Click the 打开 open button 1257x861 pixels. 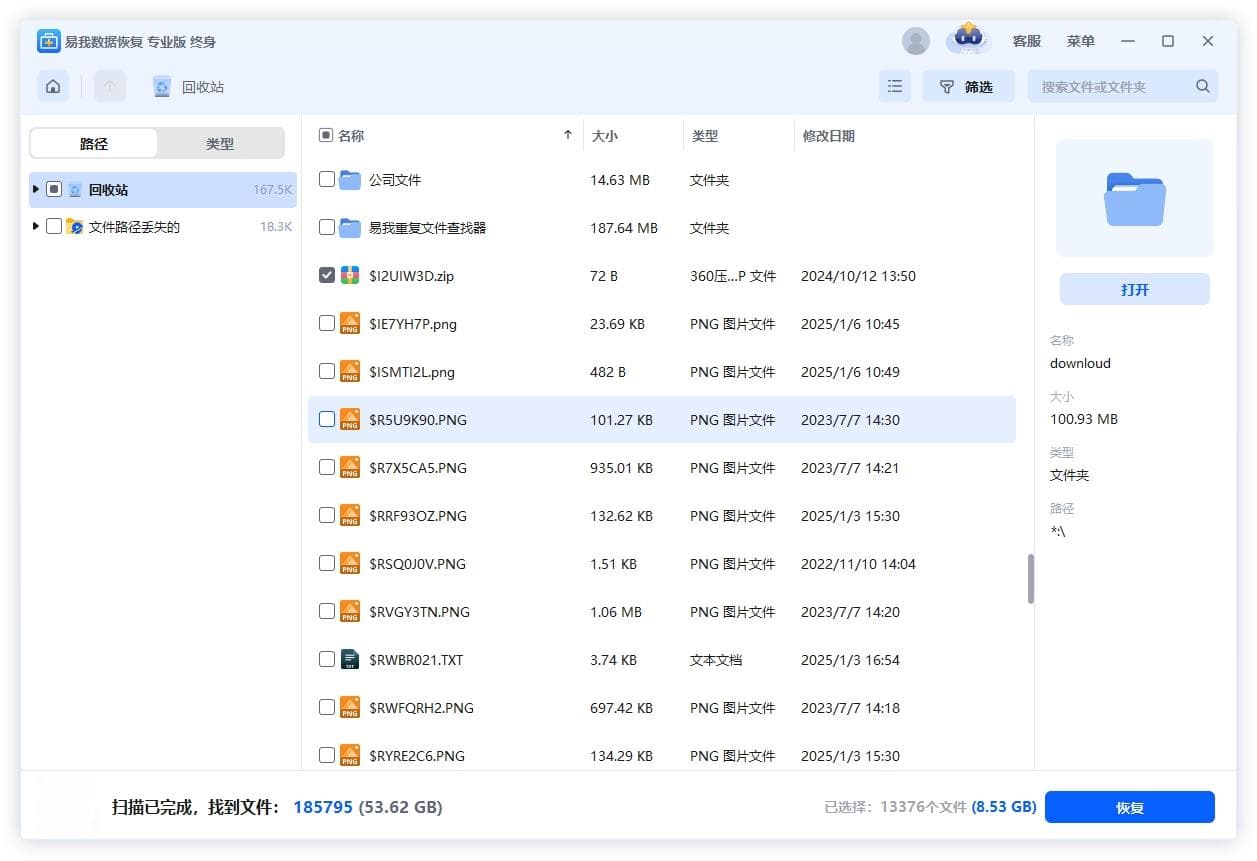click(1135, 289)
